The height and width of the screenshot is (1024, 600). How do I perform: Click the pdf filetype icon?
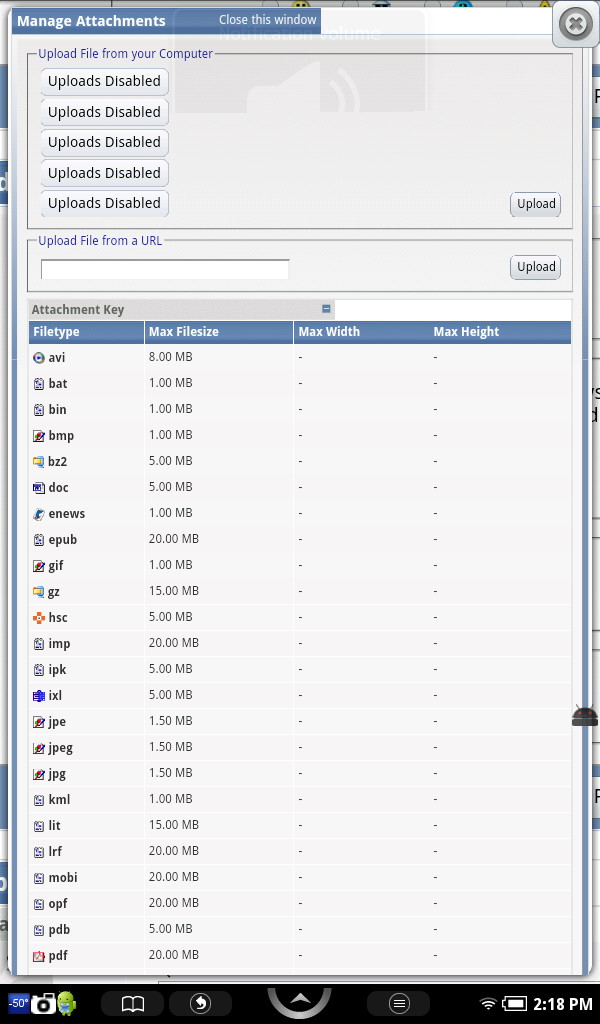[39, 956]
